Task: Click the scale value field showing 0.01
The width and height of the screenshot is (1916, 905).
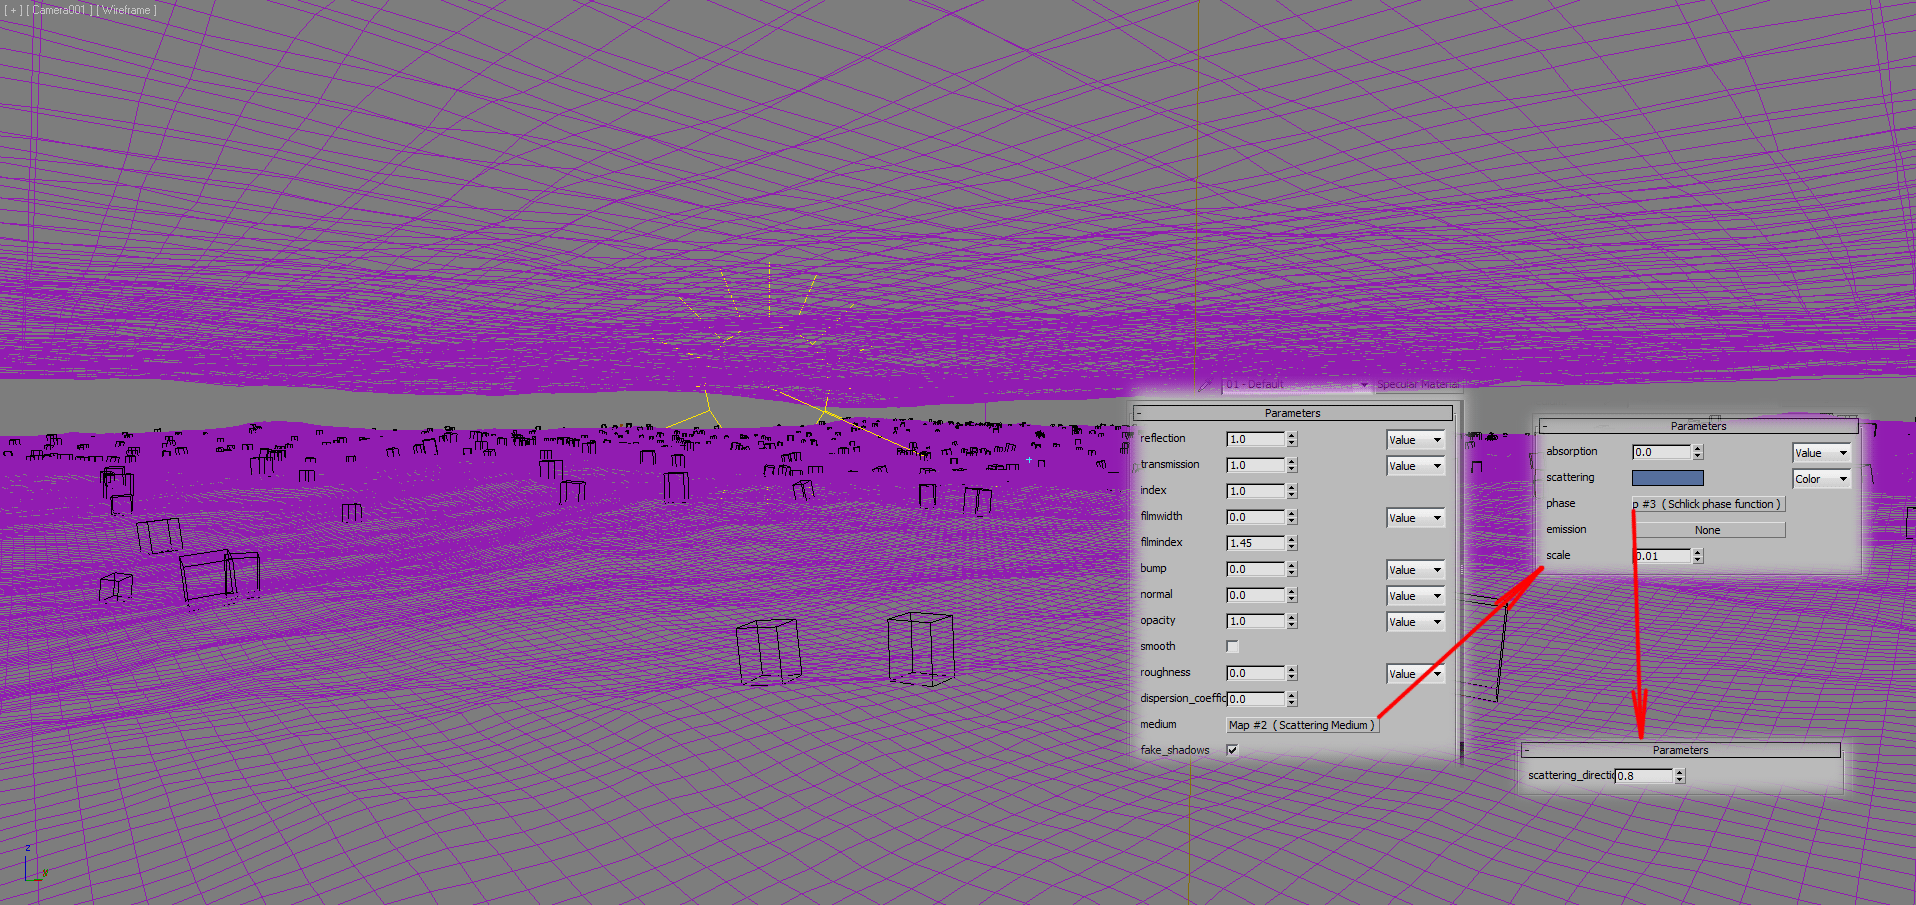Action: (x=1663, y=556)
